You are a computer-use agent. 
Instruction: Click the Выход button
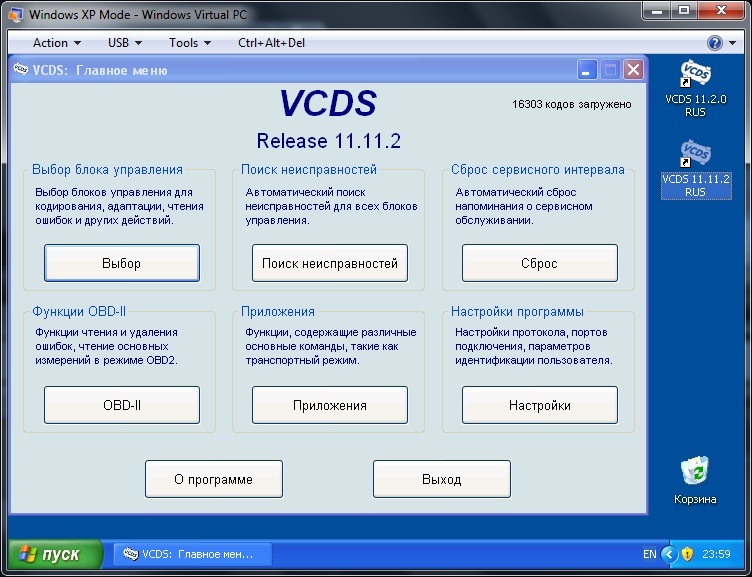pyautogui.click(x=442, y=479)
